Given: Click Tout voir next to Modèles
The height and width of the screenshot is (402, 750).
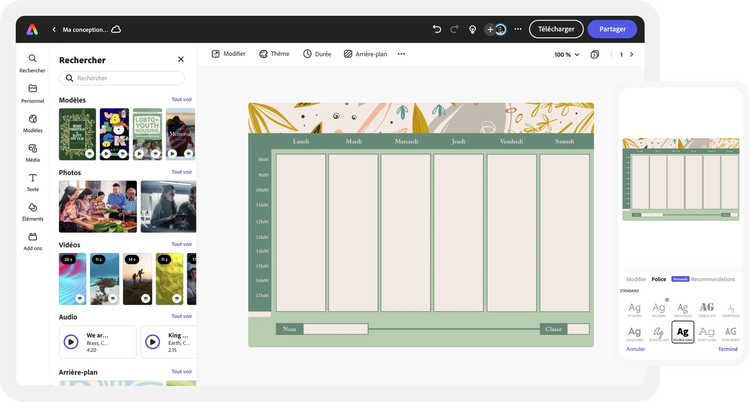Looking at the screenshot, I should pos(182,100).
